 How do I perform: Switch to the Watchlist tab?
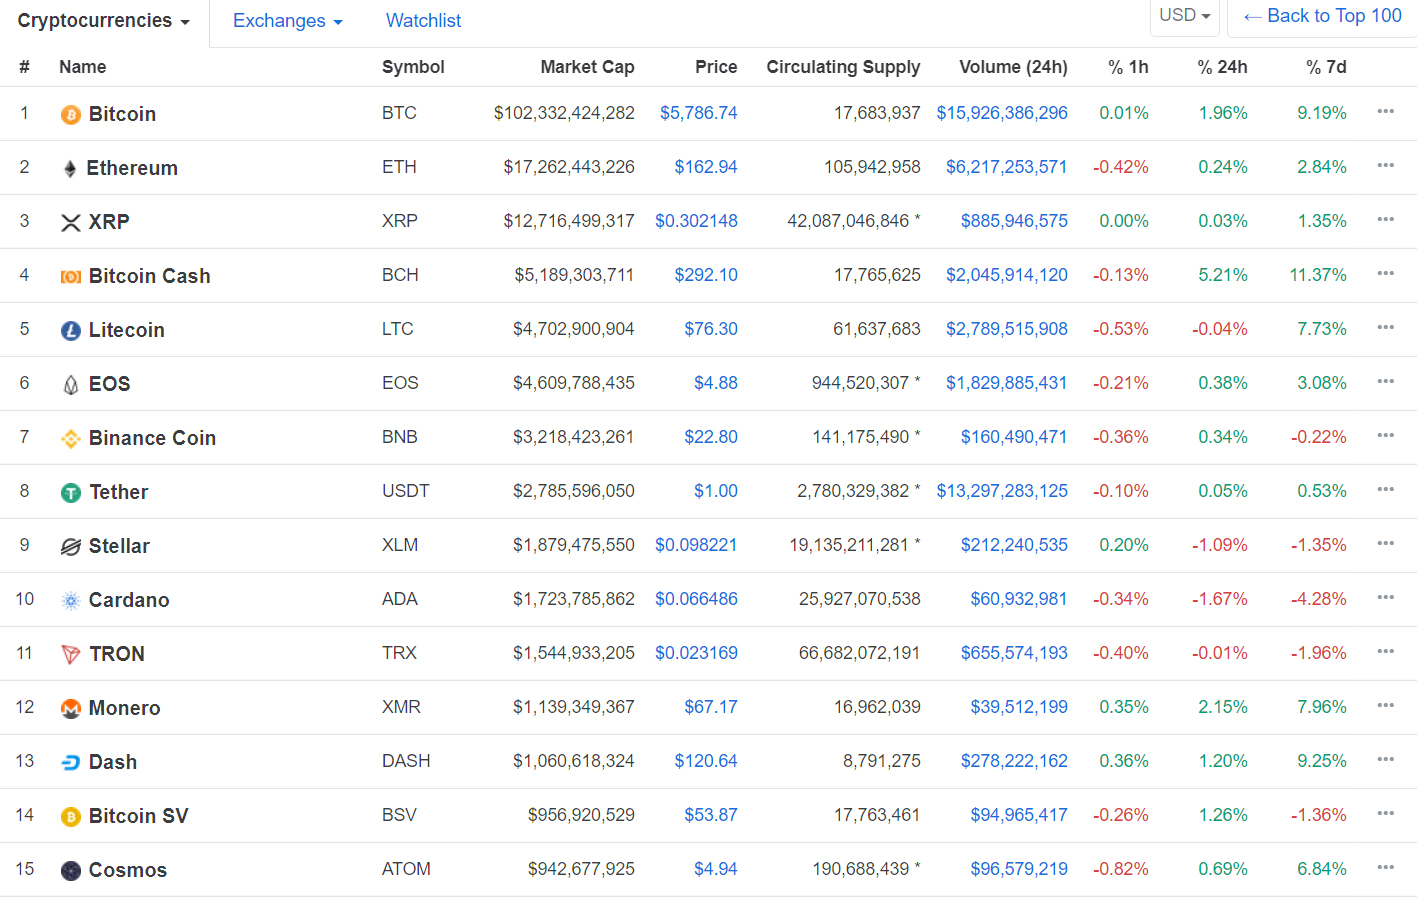423,21
